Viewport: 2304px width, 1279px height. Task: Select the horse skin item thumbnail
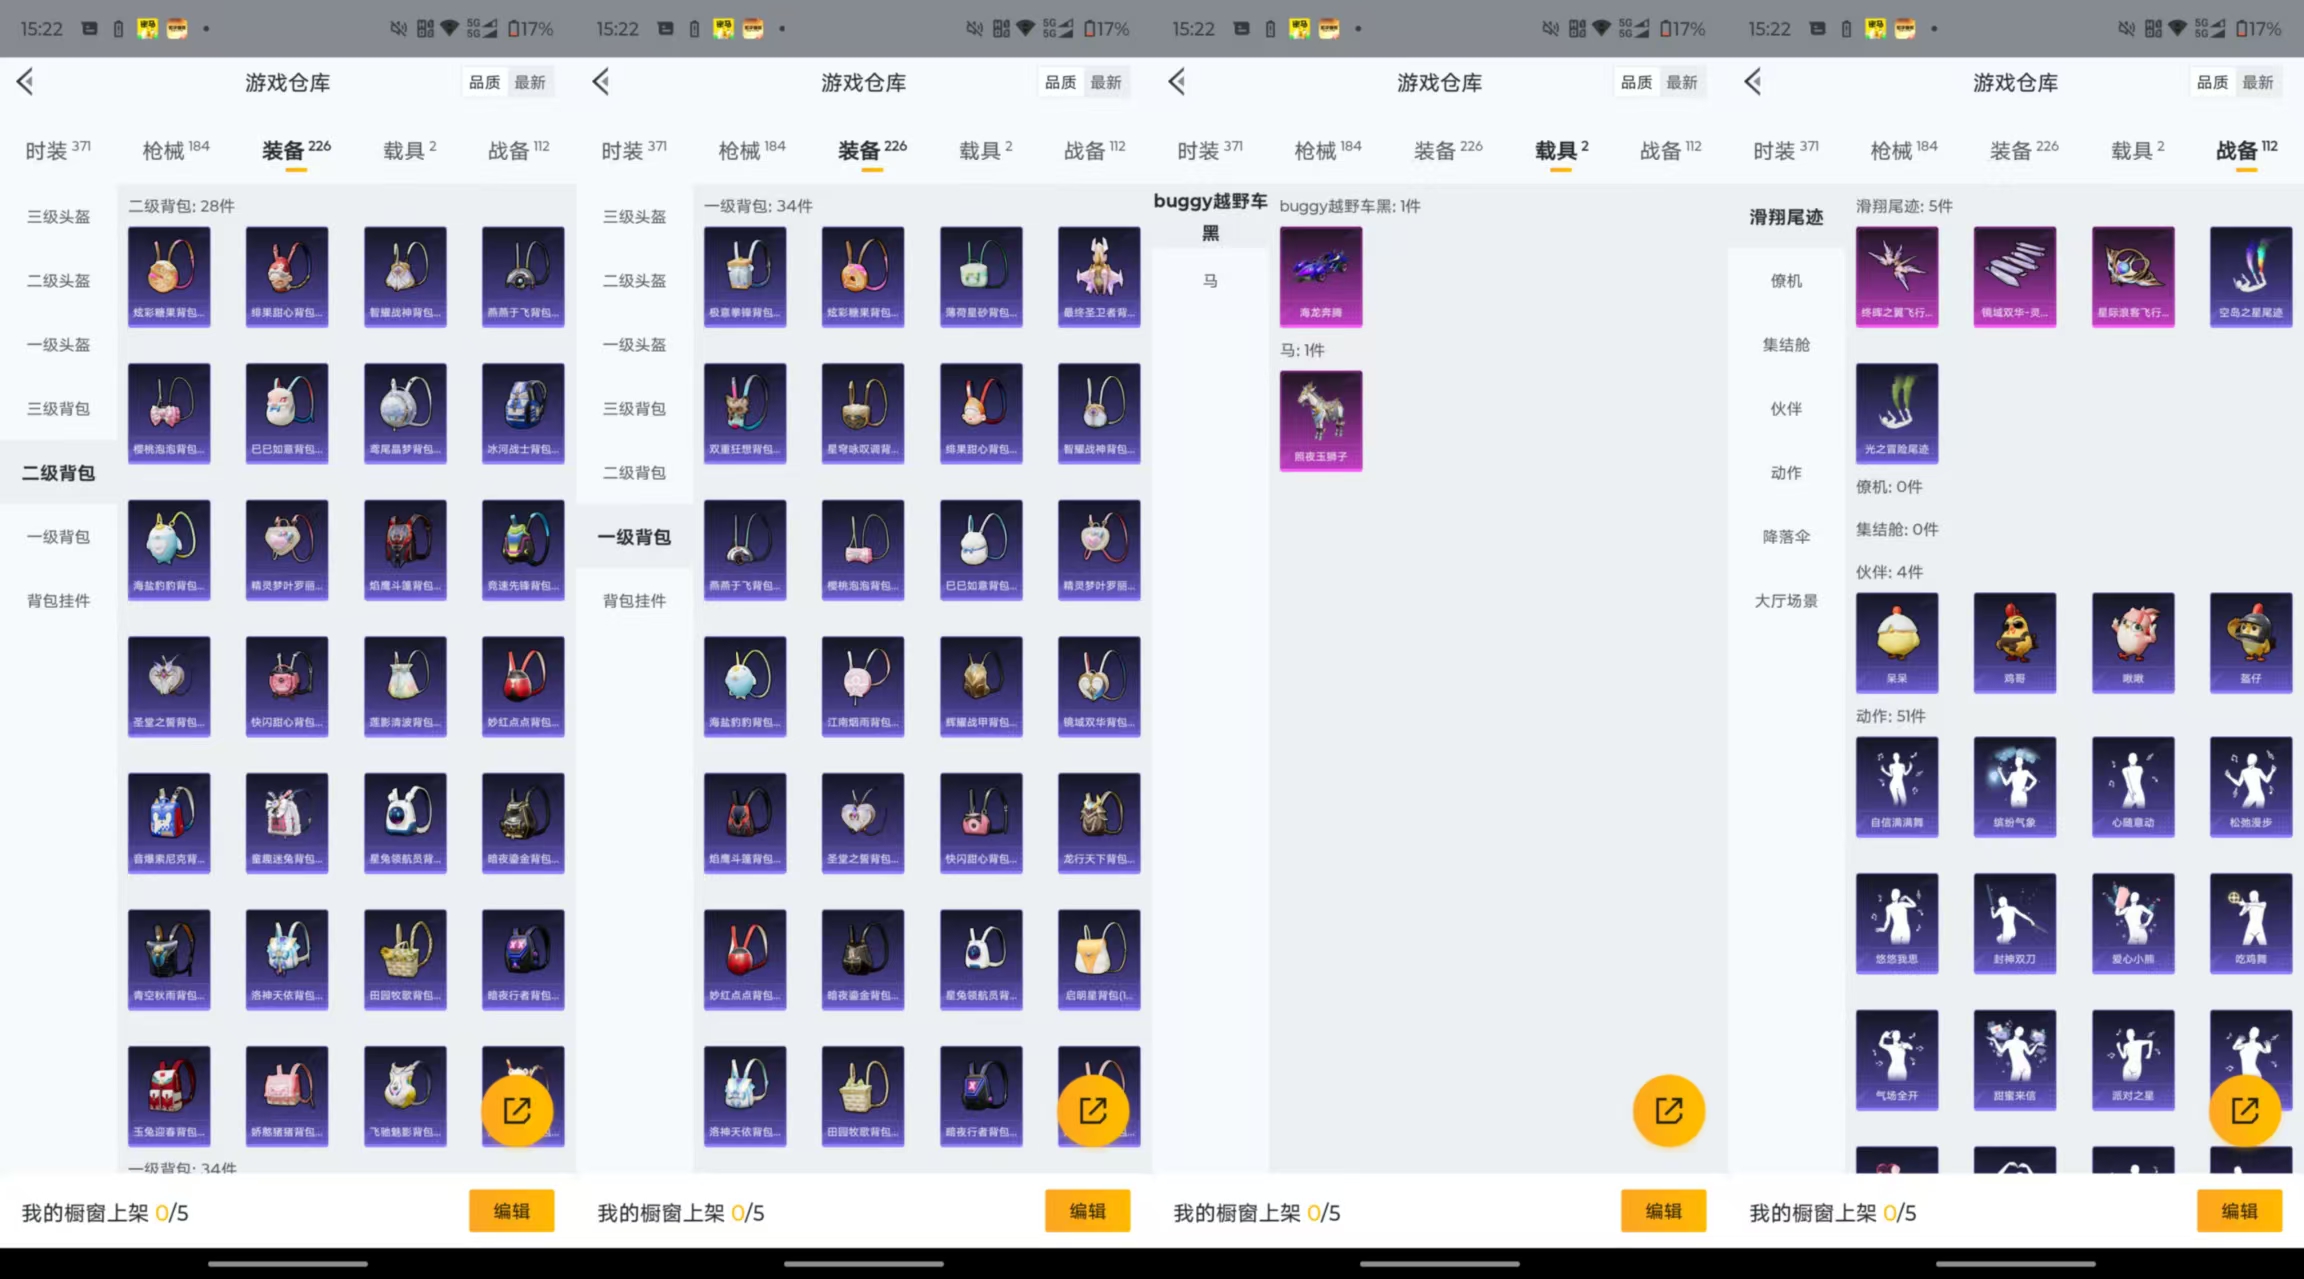coord(1320,420)
